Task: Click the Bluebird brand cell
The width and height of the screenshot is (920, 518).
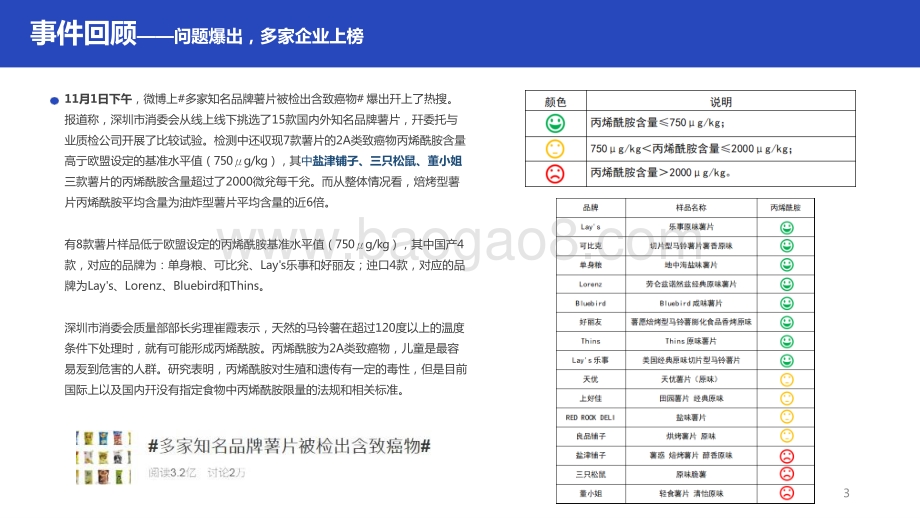Action: tap(590, 303)
